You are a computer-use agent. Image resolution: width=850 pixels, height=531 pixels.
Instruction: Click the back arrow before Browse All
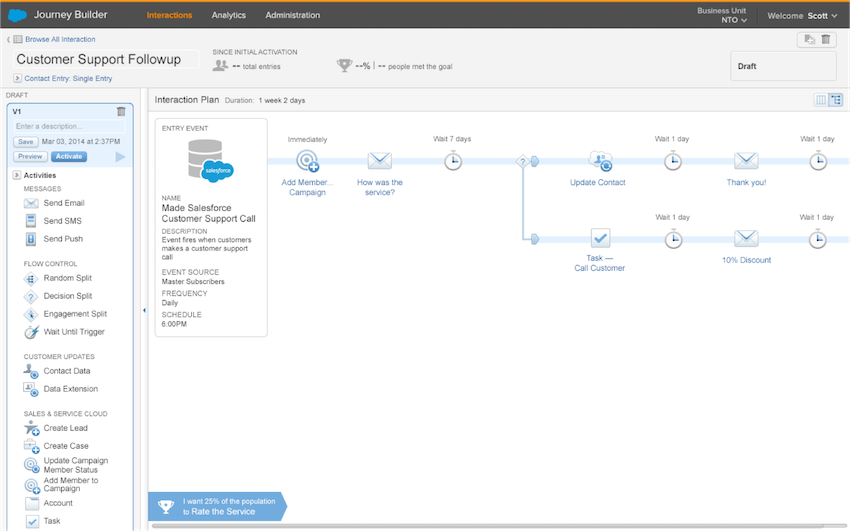click(x=8, y=39)
